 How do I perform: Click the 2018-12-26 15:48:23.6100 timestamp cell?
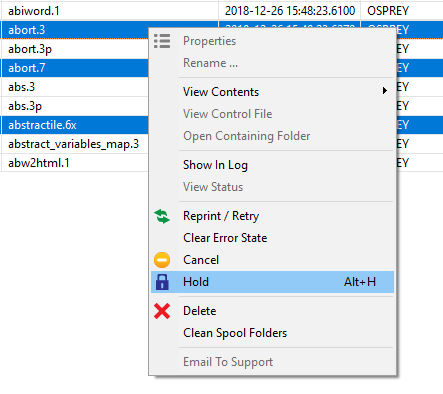pyautogui.click(x=290, y=11)
